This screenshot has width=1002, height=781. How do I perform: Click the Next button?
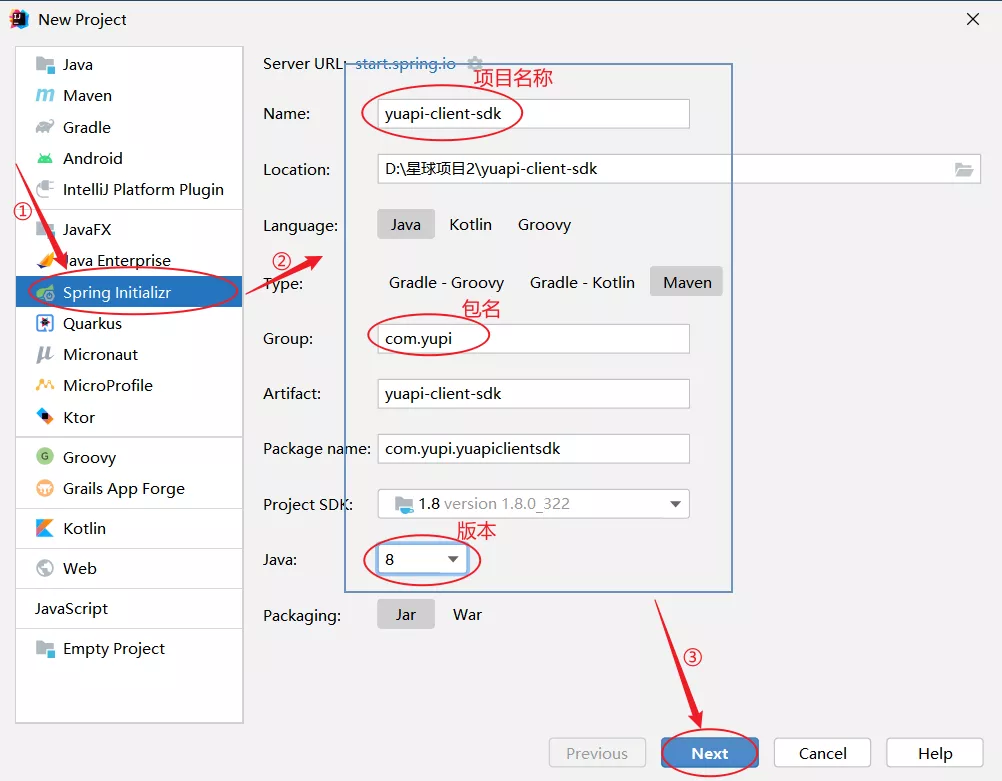point(709,753)
